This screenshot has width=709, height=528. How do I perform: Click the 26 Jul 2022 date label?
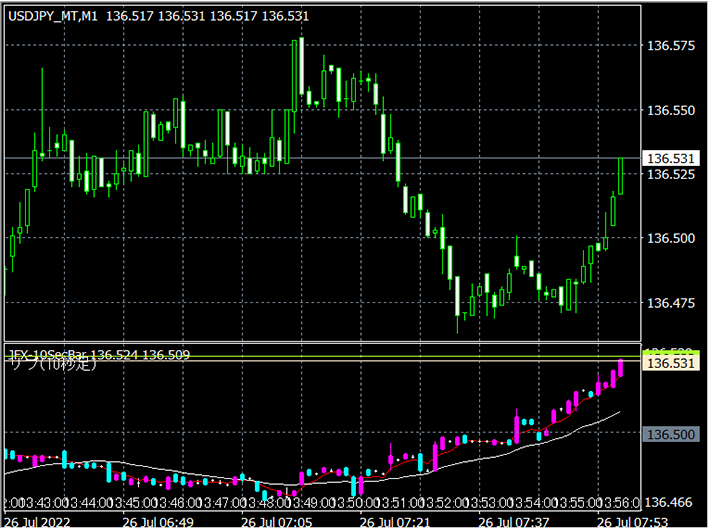click(37, 522)
